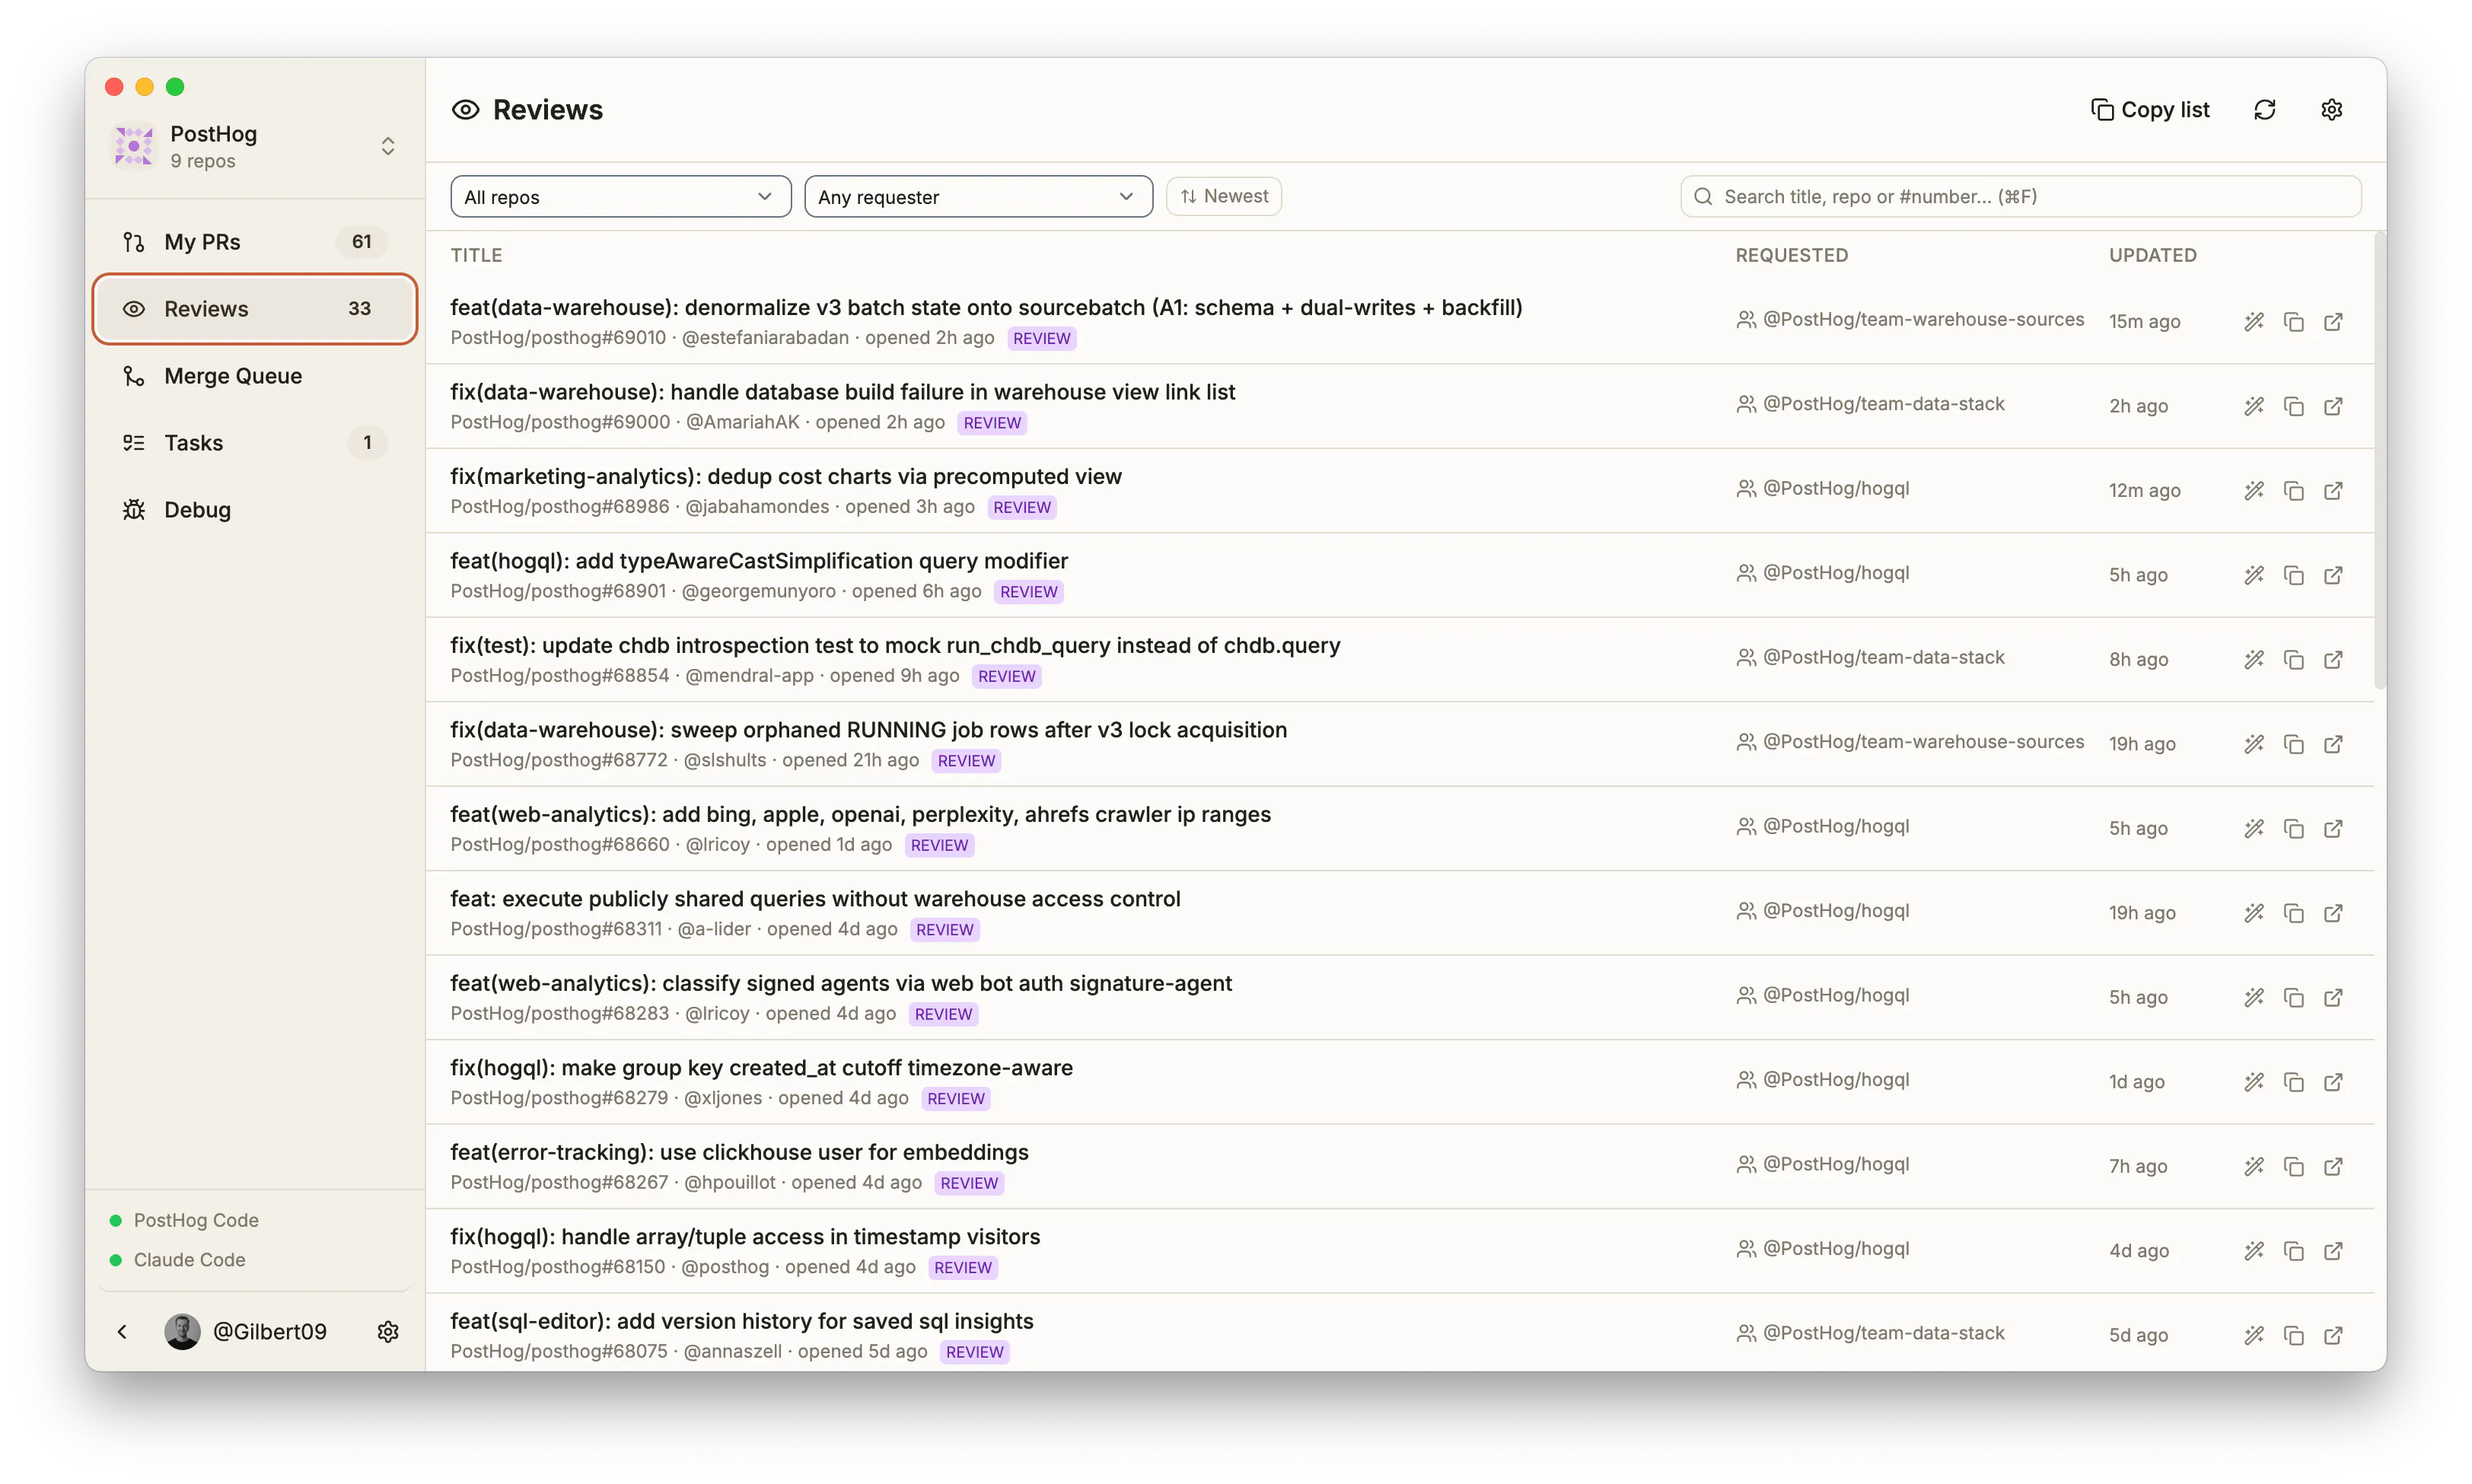
Task: Open the Any requester dropdown
Action: 978,197
